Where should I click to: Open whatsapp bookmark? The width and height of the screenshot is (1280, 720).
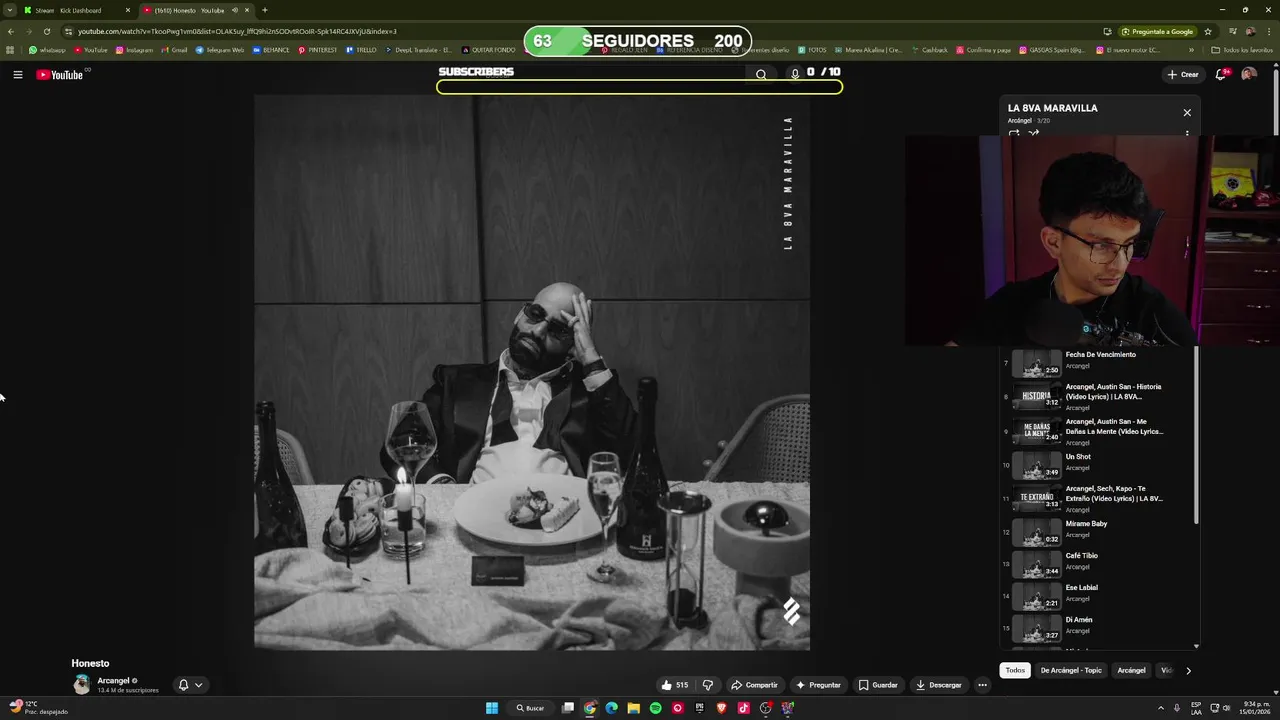tap(47, 50)
